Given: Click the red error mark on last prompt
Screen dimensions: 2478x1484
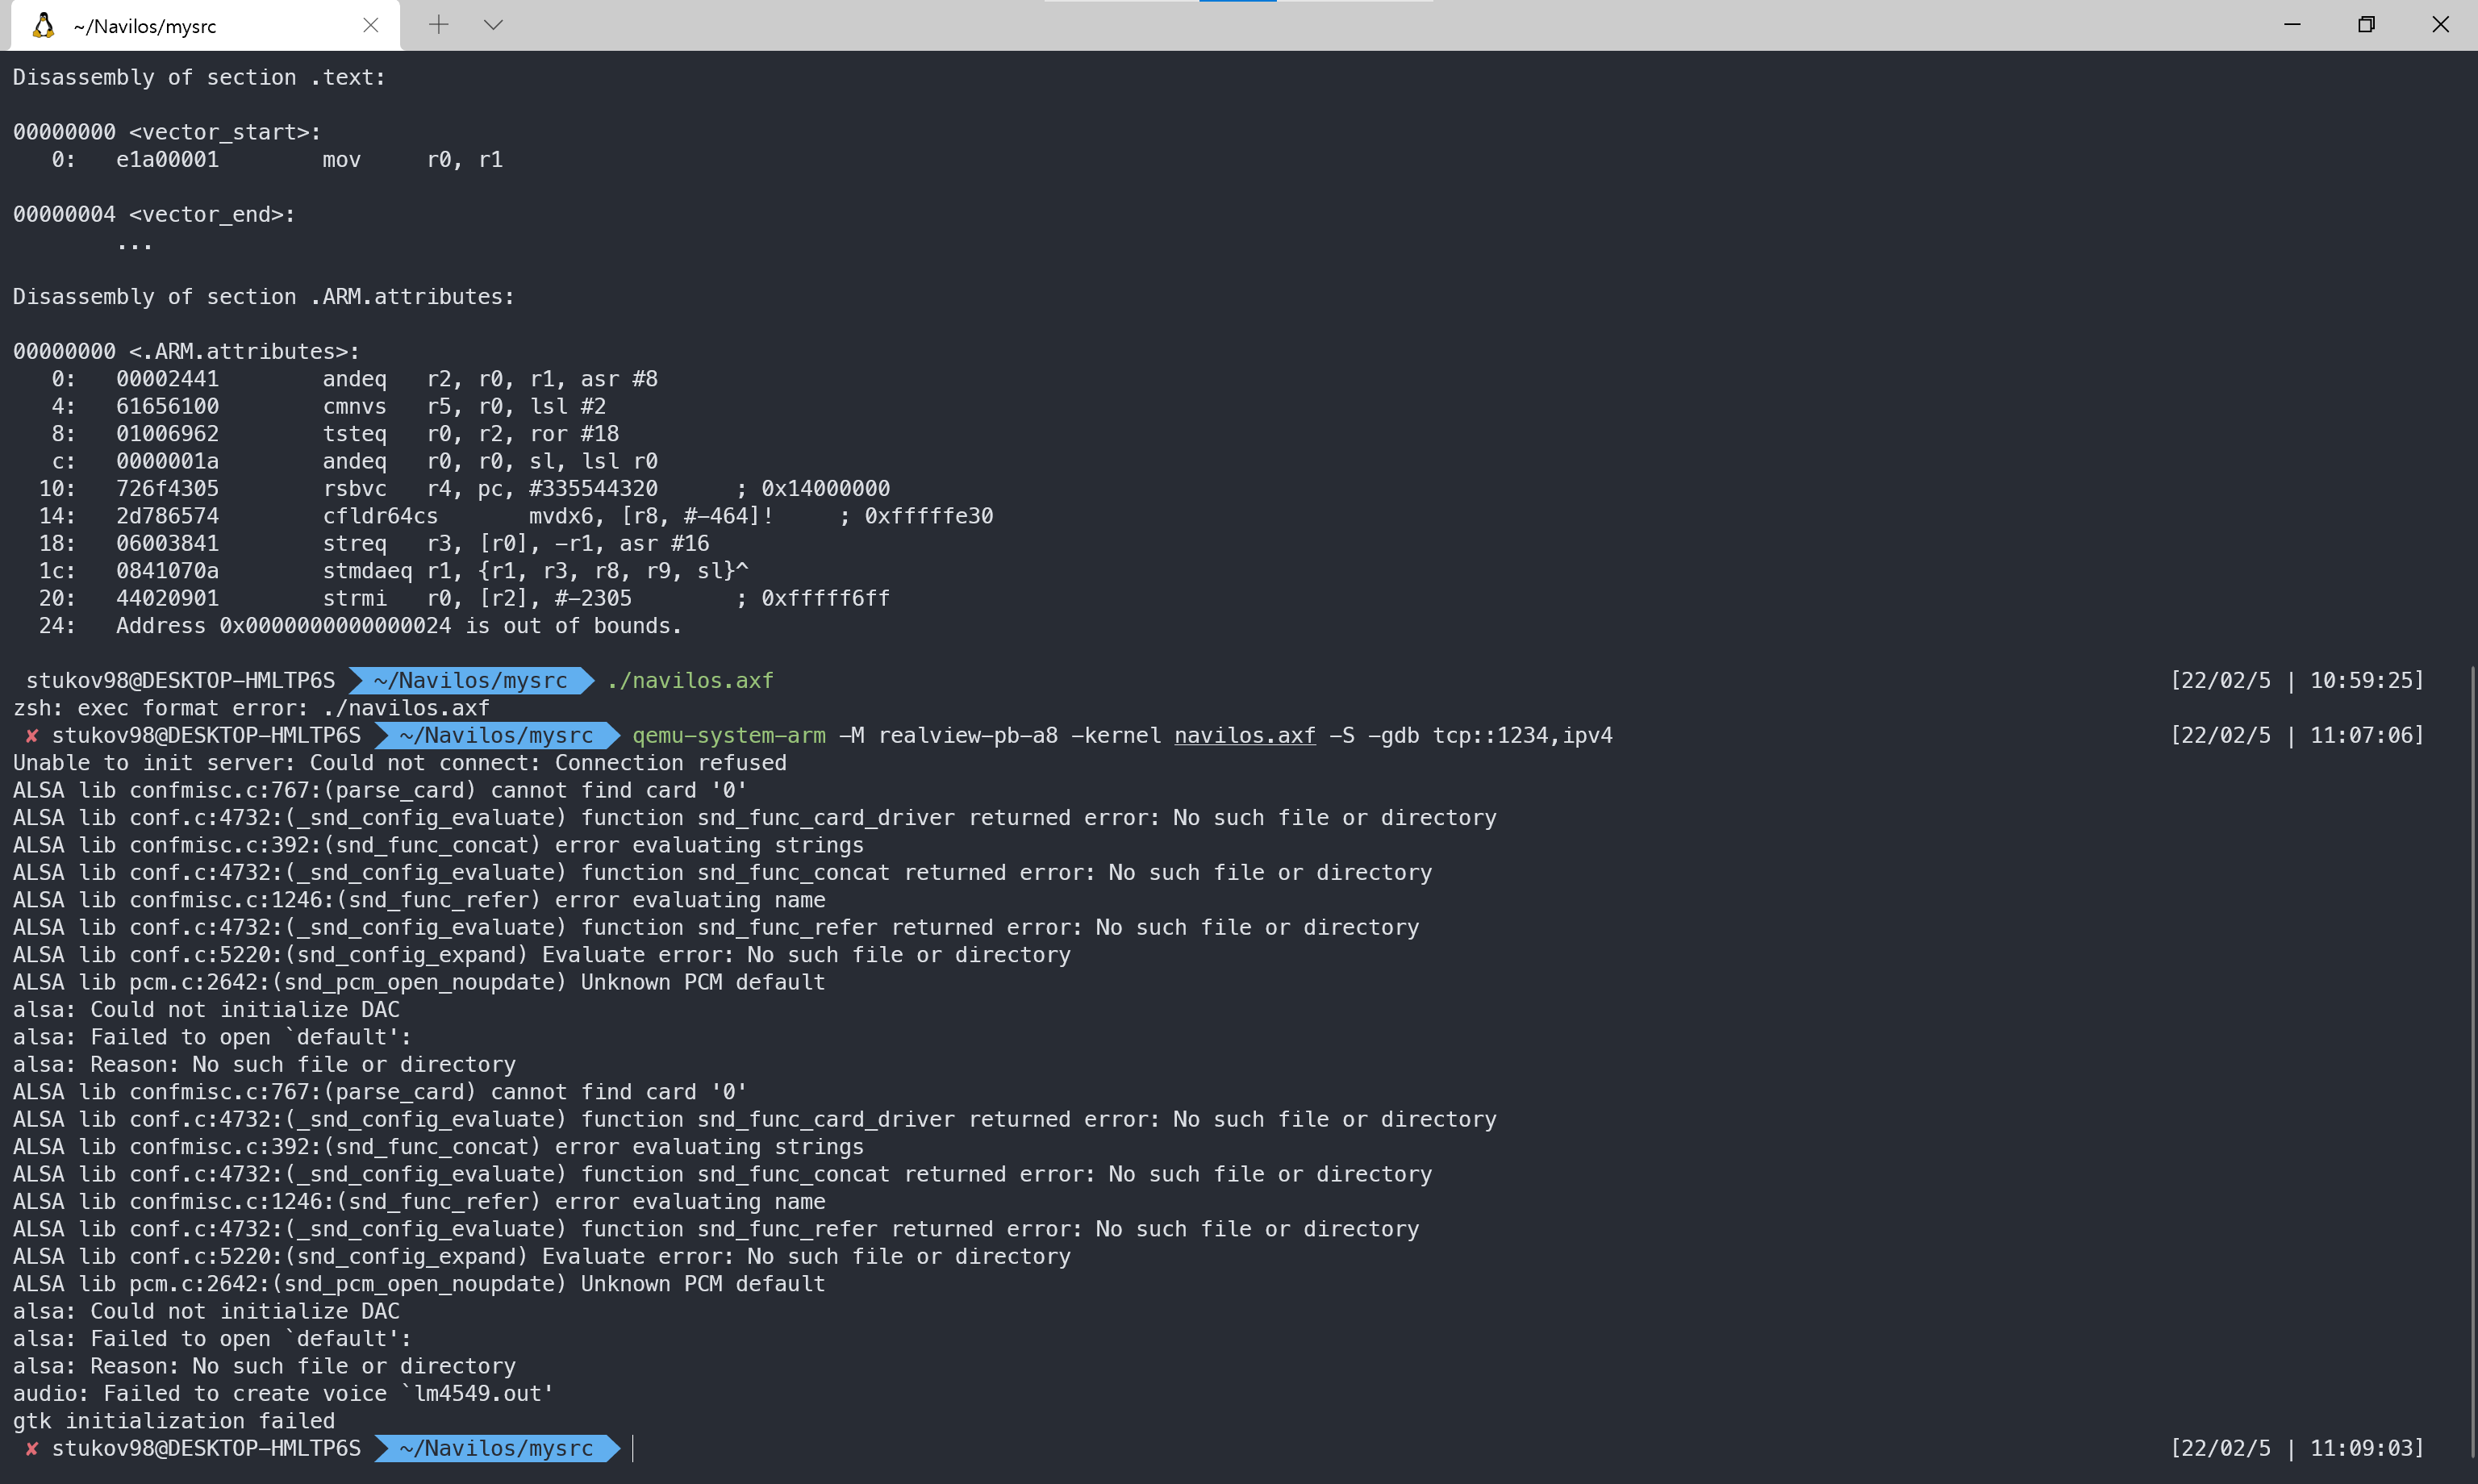Looking at the screenshot, I should [32, 1448].
